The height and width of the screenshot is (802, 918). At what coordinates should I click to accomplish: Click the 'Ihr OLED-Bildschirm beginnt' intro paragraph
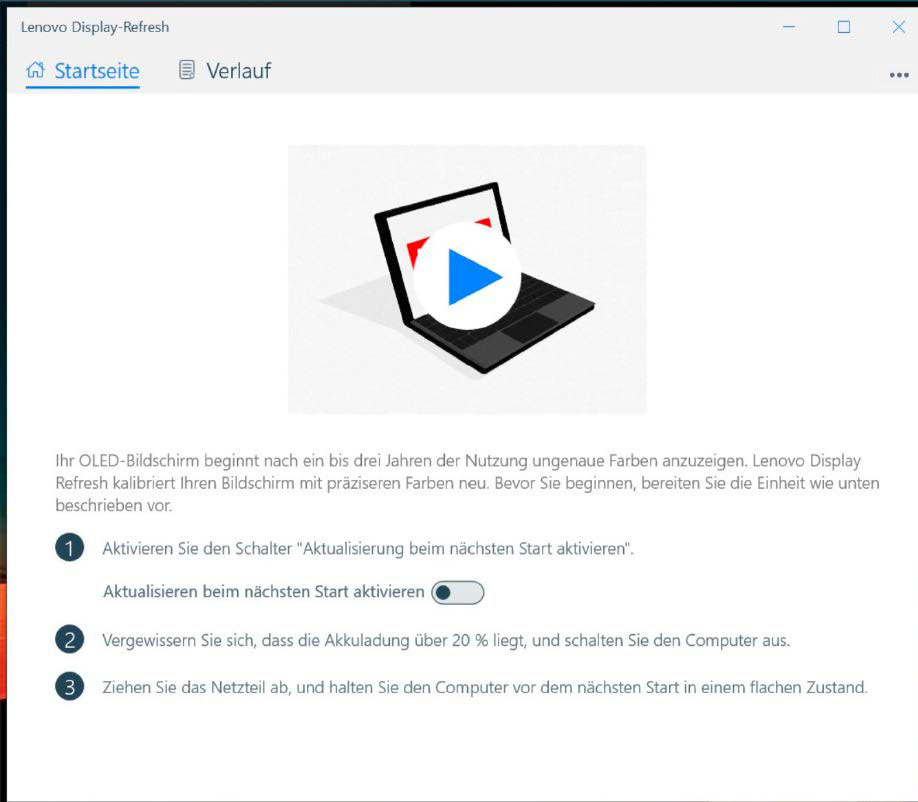coord(467,483)
